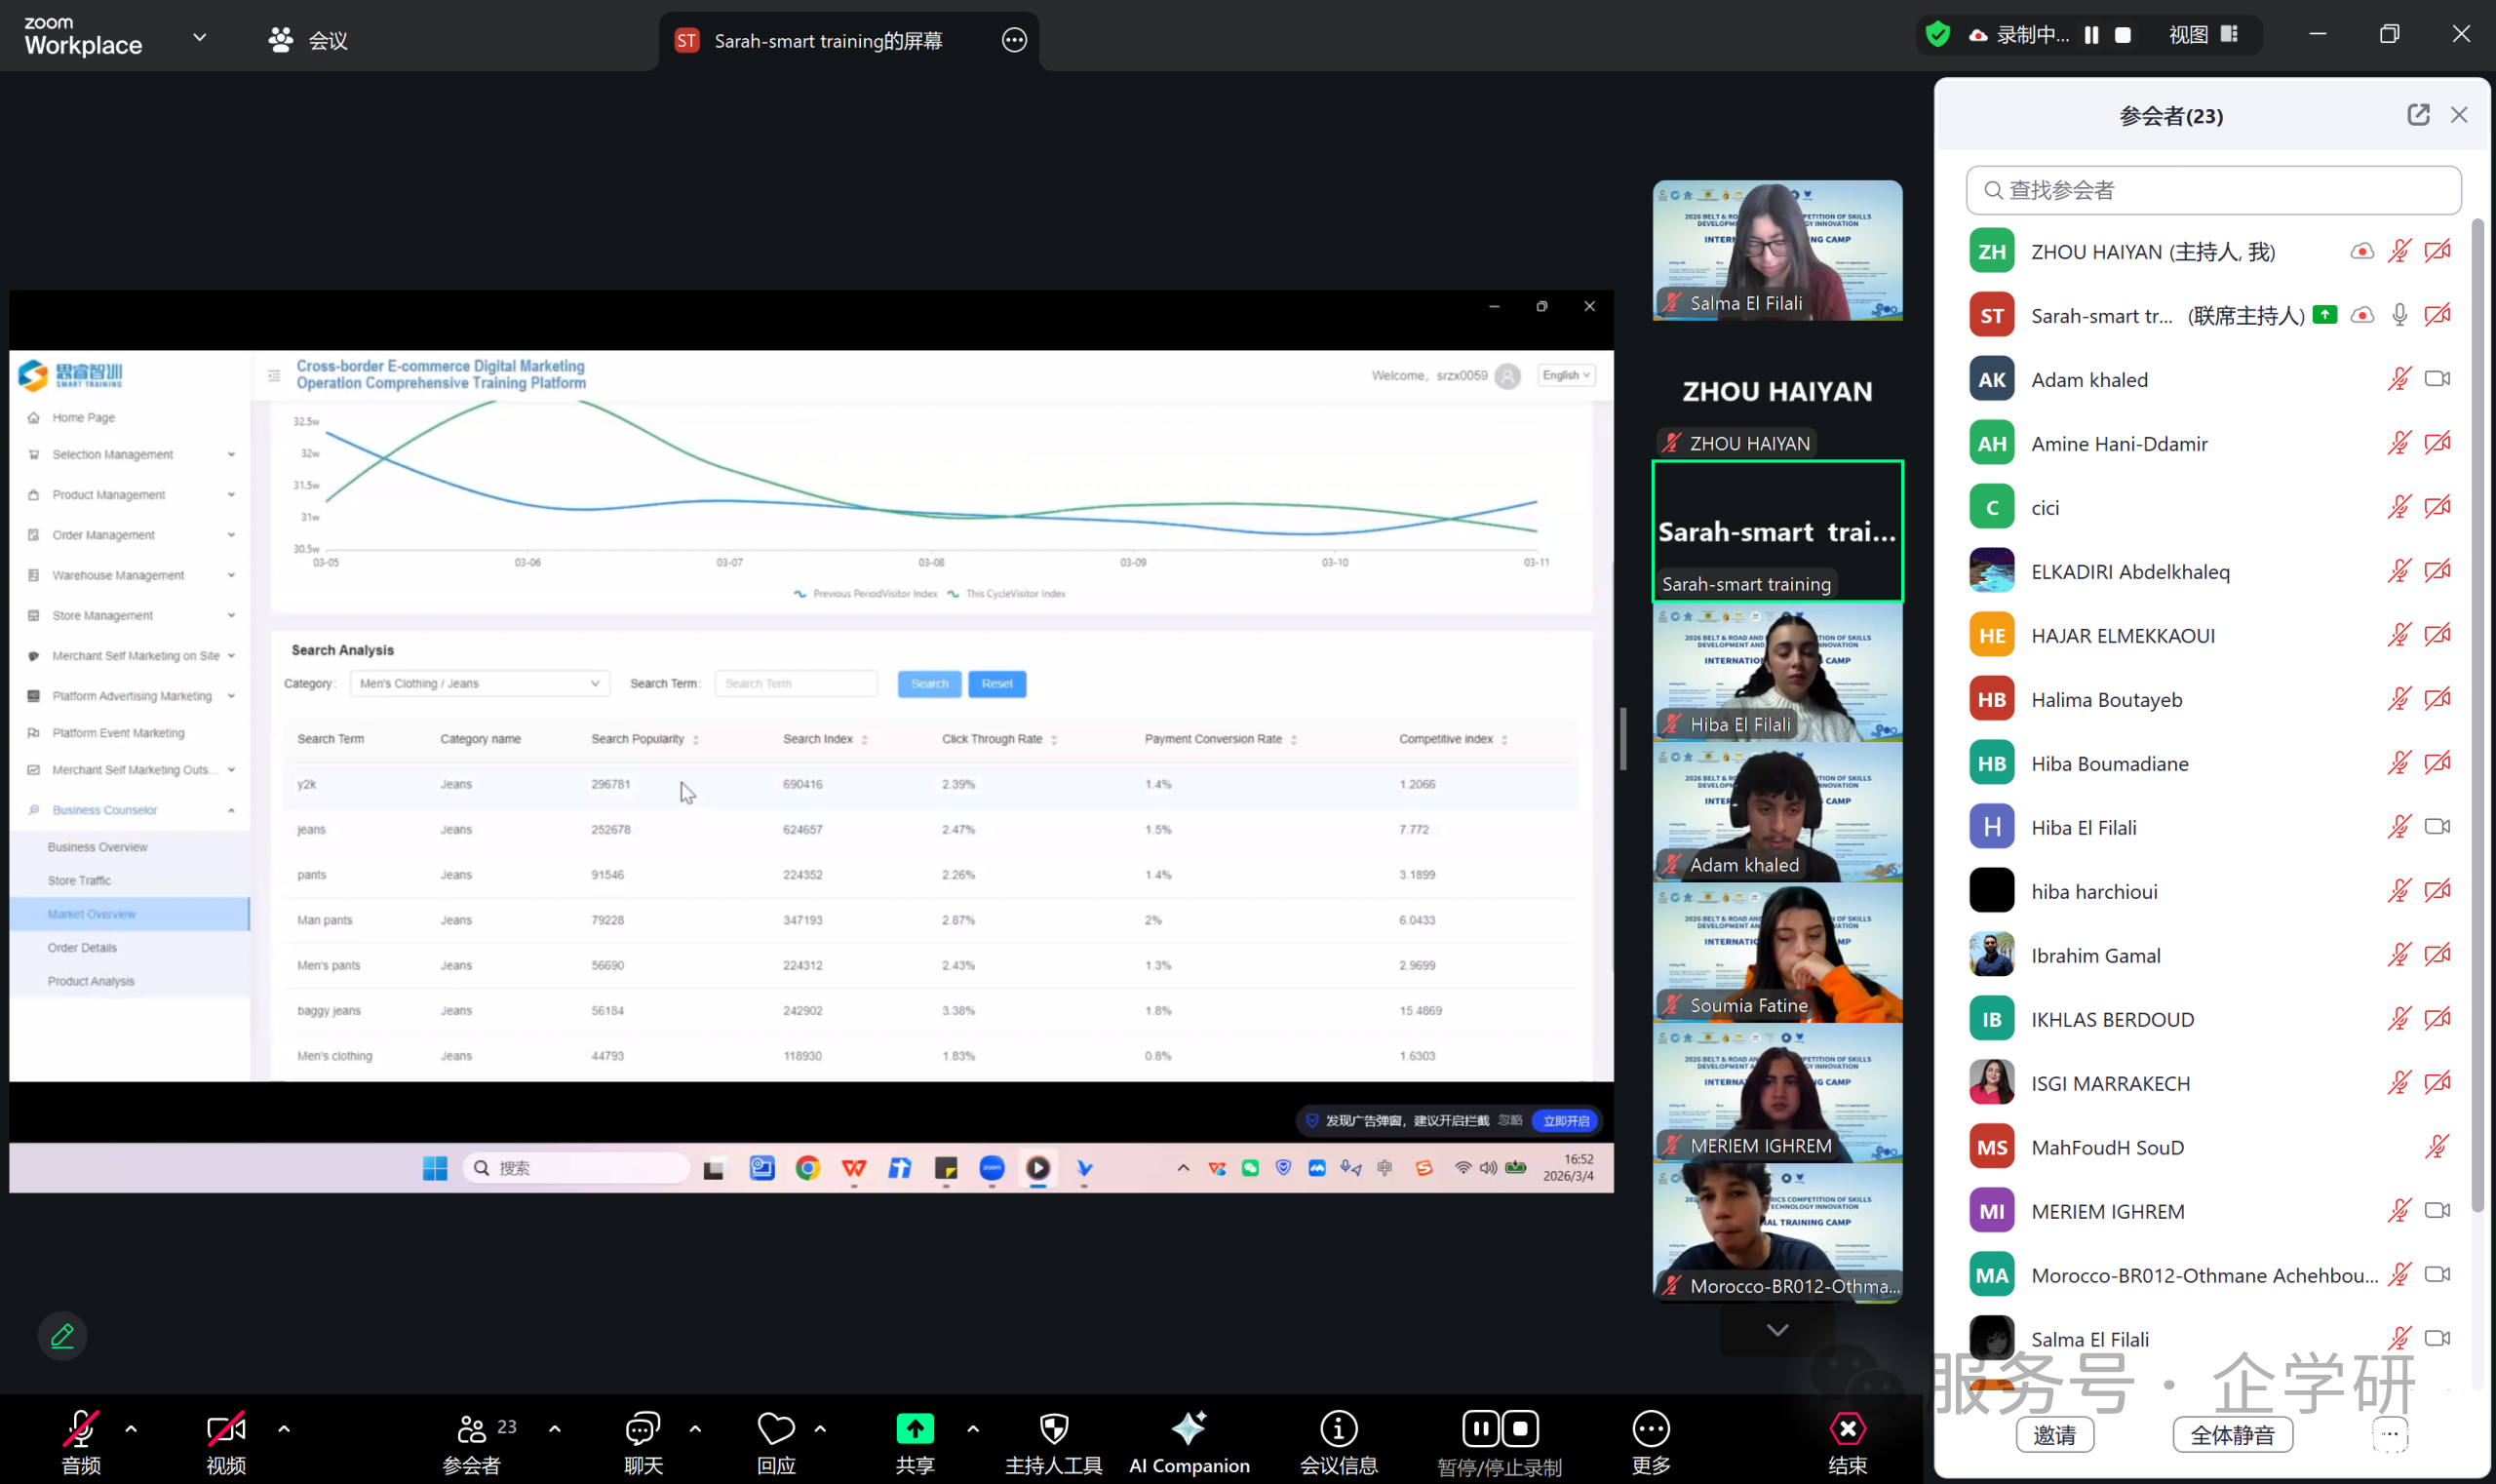Click the green Share screen icon

click(x=914, y=1429)
